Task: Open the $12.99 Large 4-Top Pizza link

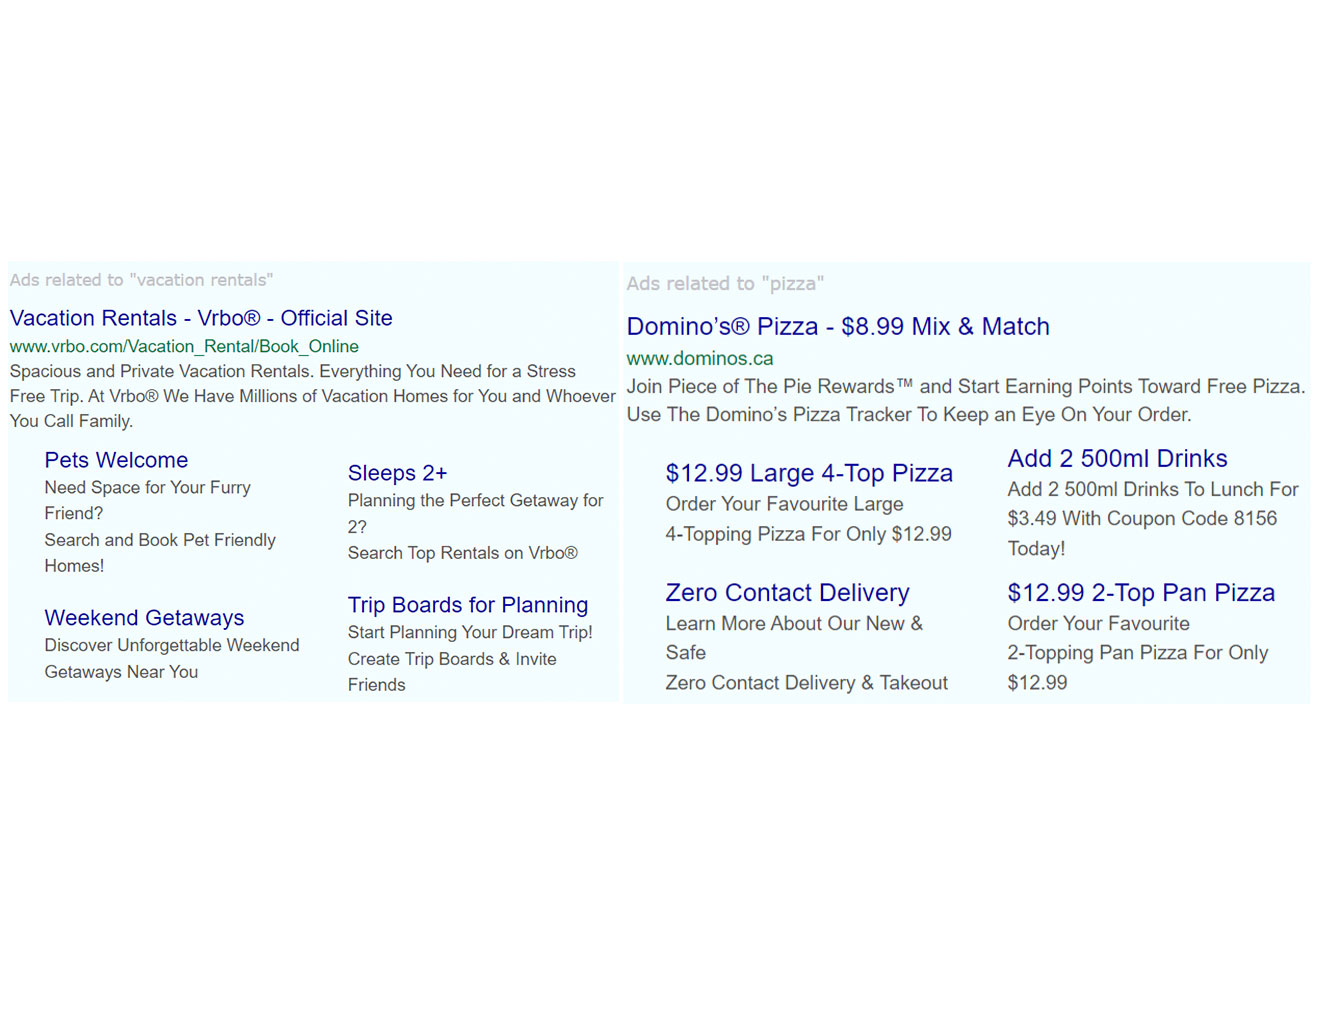Action: click(x=809, y=473)
